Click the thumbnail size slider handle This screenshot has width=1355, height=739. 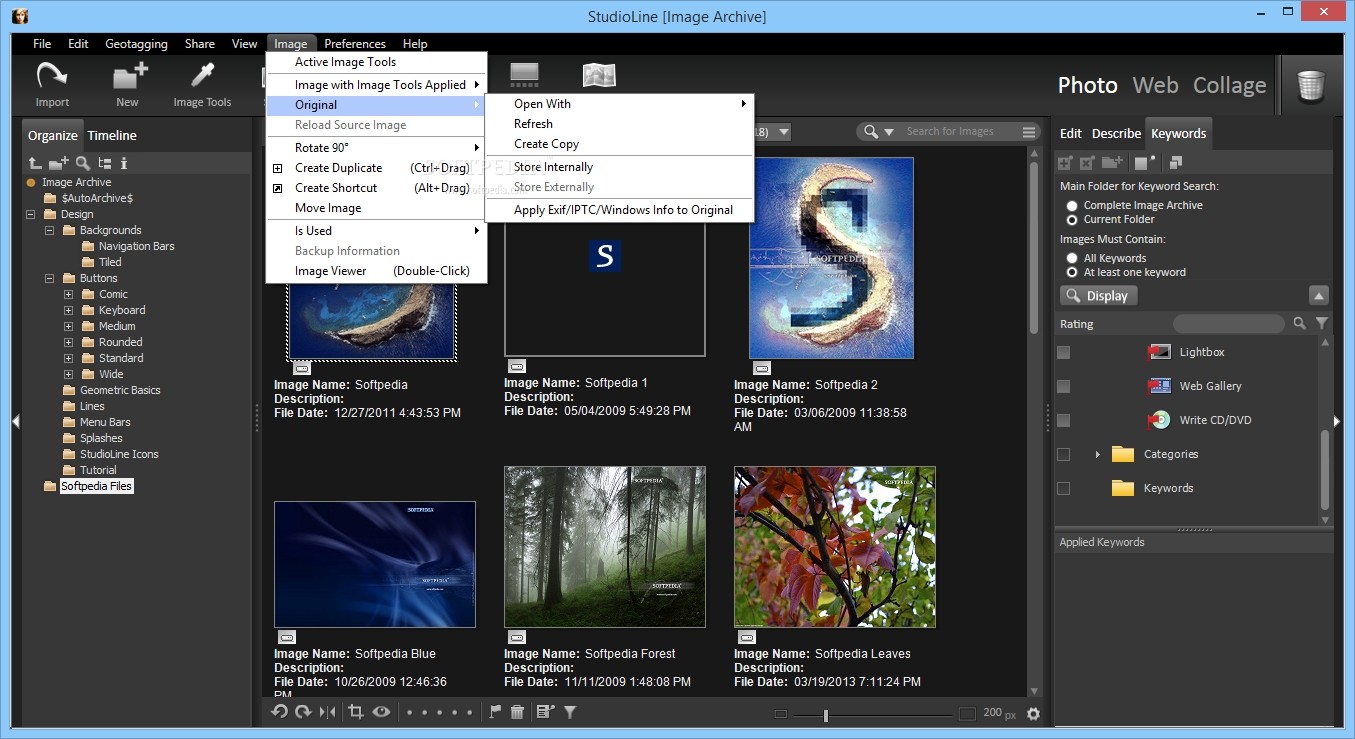click(825, 714)
